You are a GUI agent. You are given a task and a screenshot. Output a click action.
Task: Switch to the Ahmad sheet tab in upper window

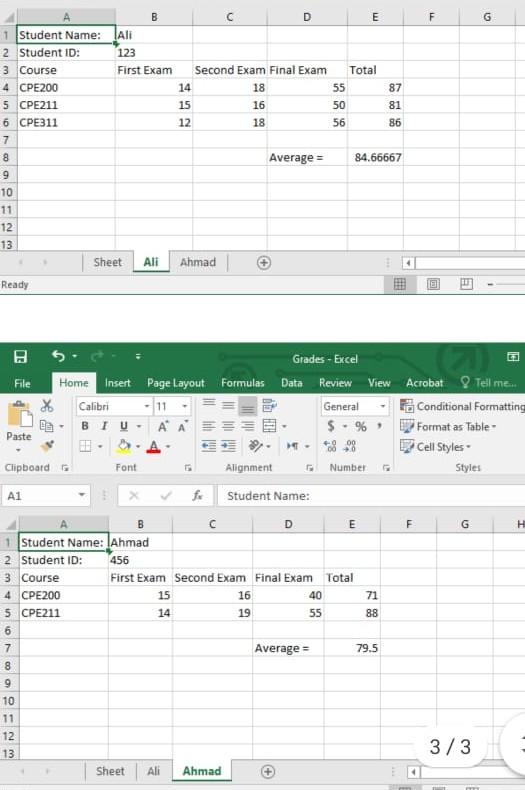198,262
